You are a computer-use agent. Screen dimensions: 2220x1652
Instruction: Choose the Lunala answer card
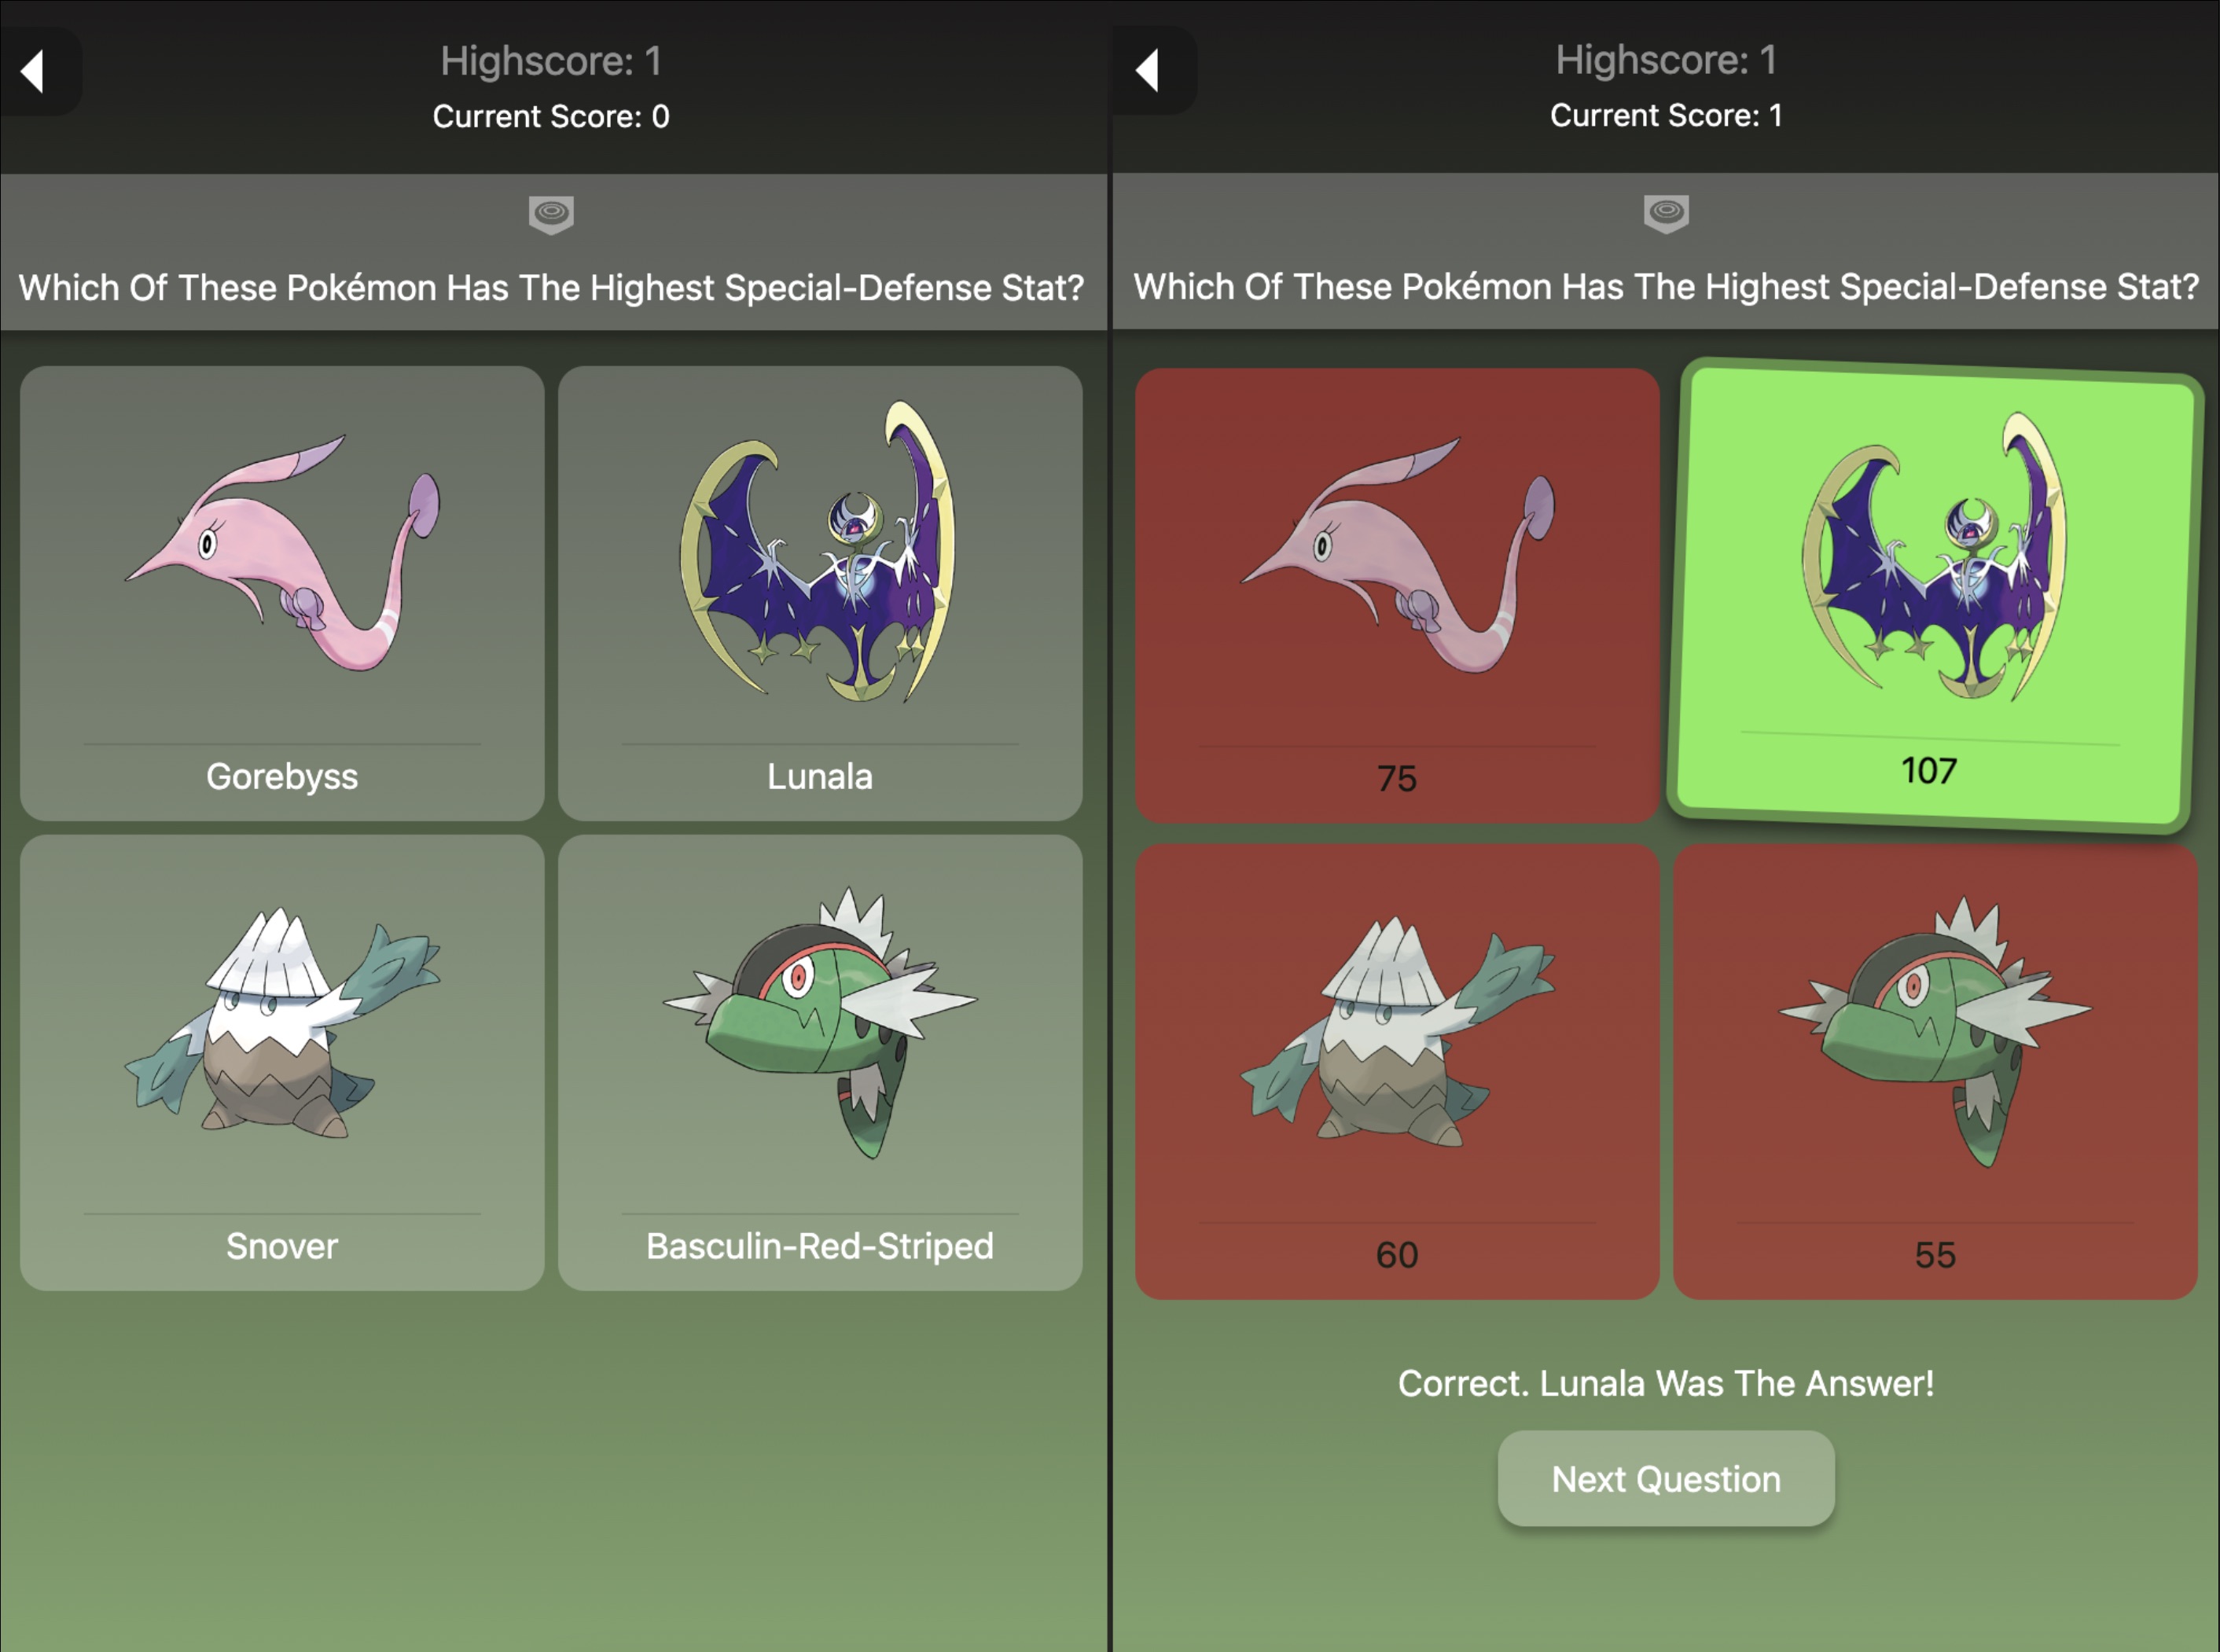820,593
